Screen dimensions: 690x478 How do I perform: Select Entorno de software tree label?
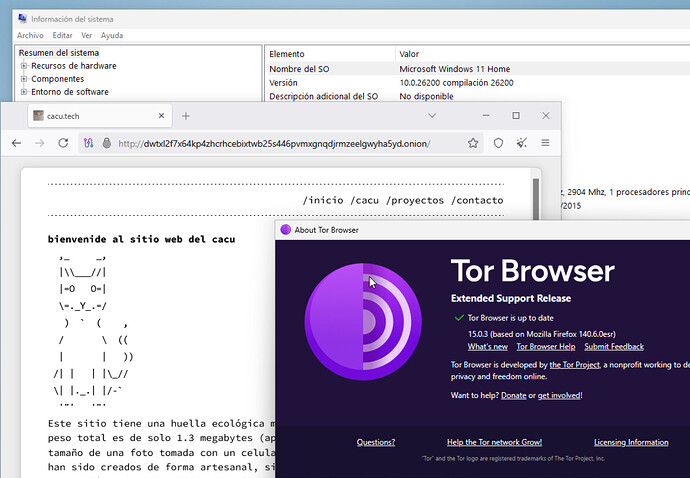pos(70,92)
